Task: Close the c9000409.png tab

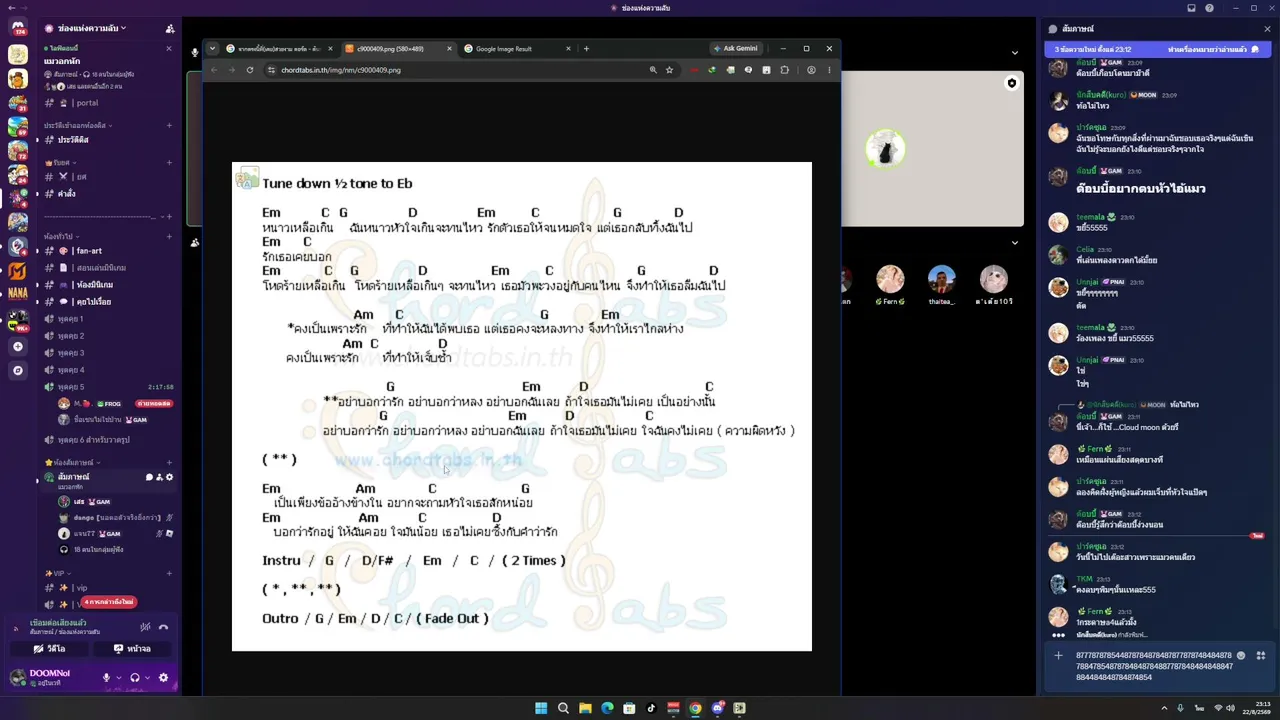Action: (x=450, y=48)
